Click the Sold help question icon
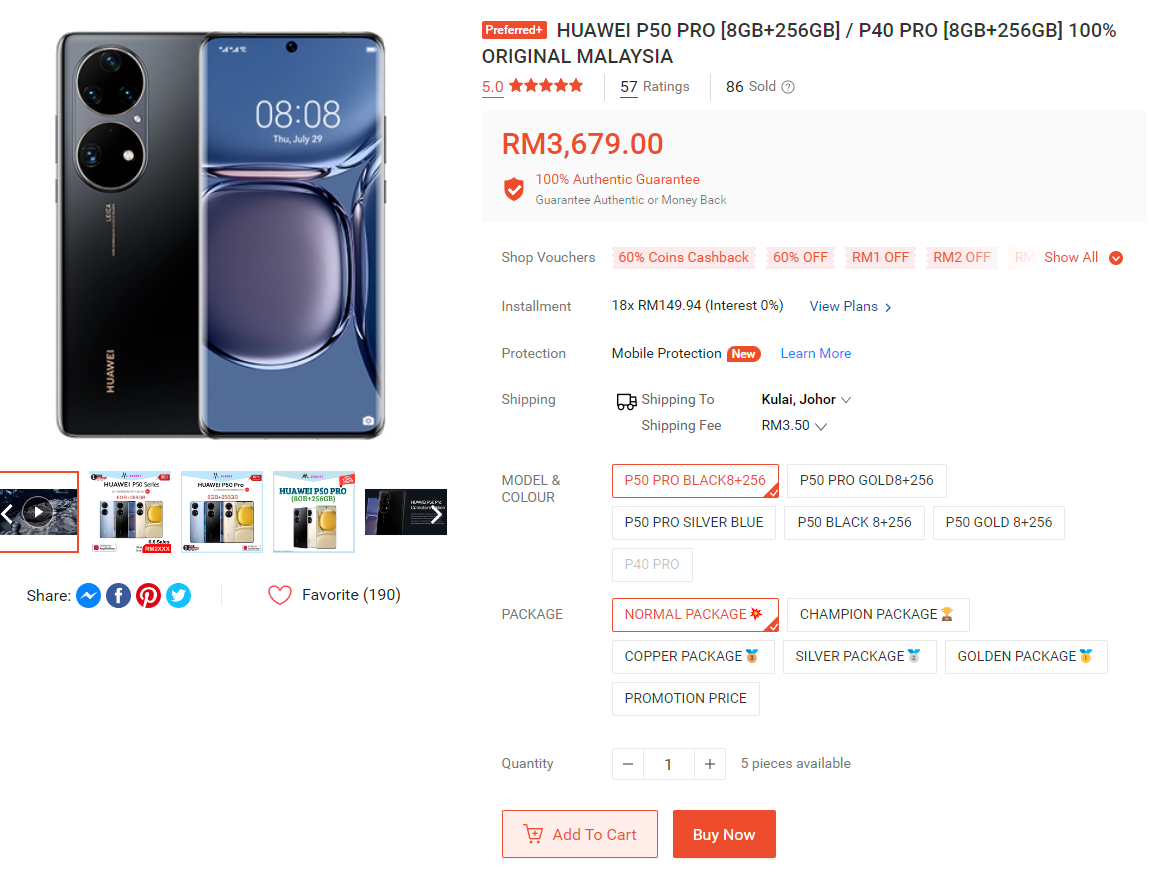This screenshot has height=877, width=1149. 788,87
